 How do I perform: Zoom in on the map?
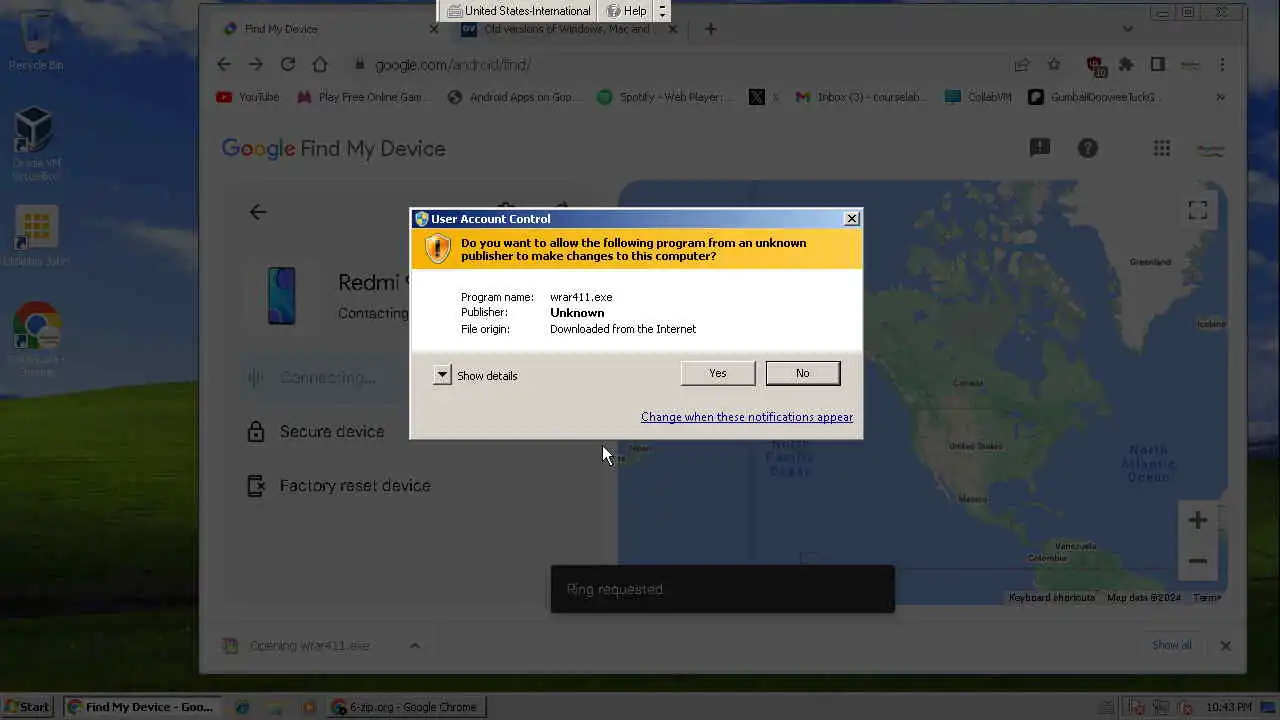coord(1198,520)
